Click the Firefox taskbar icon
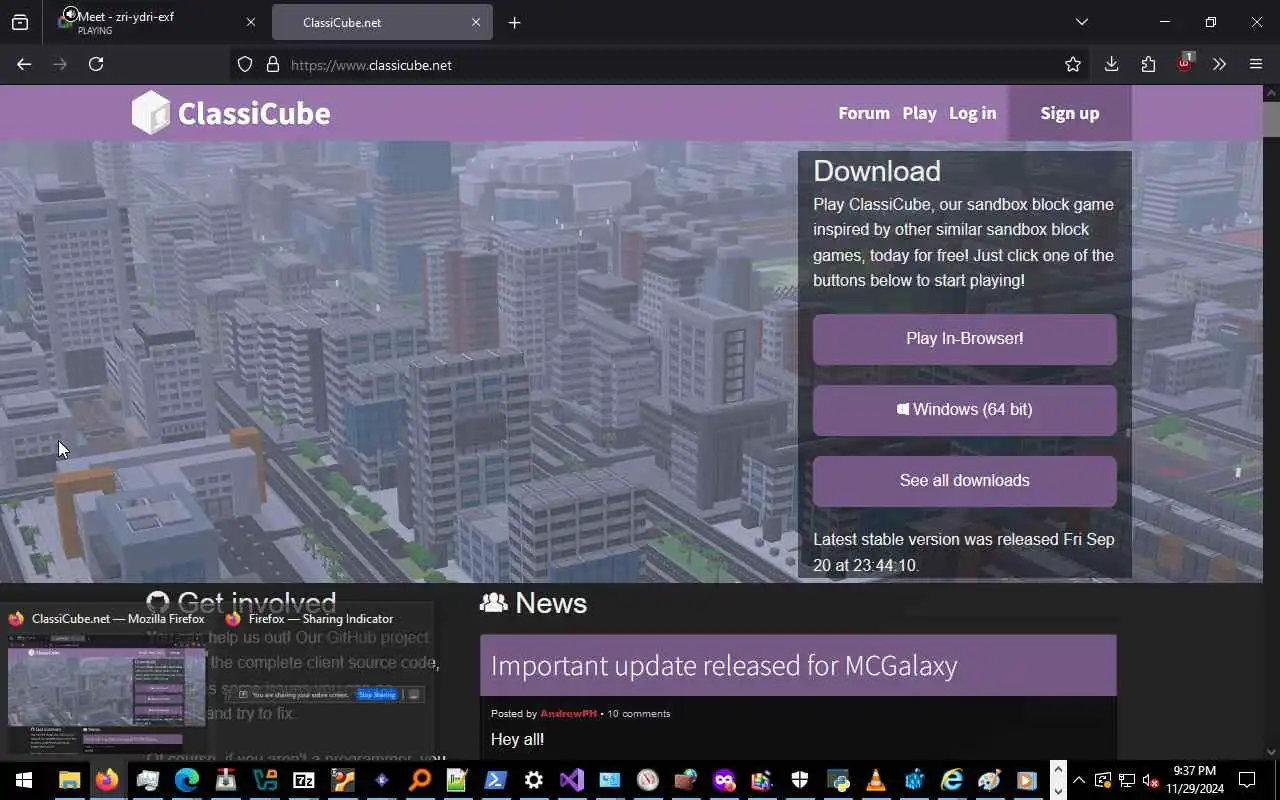 point(107,780)
